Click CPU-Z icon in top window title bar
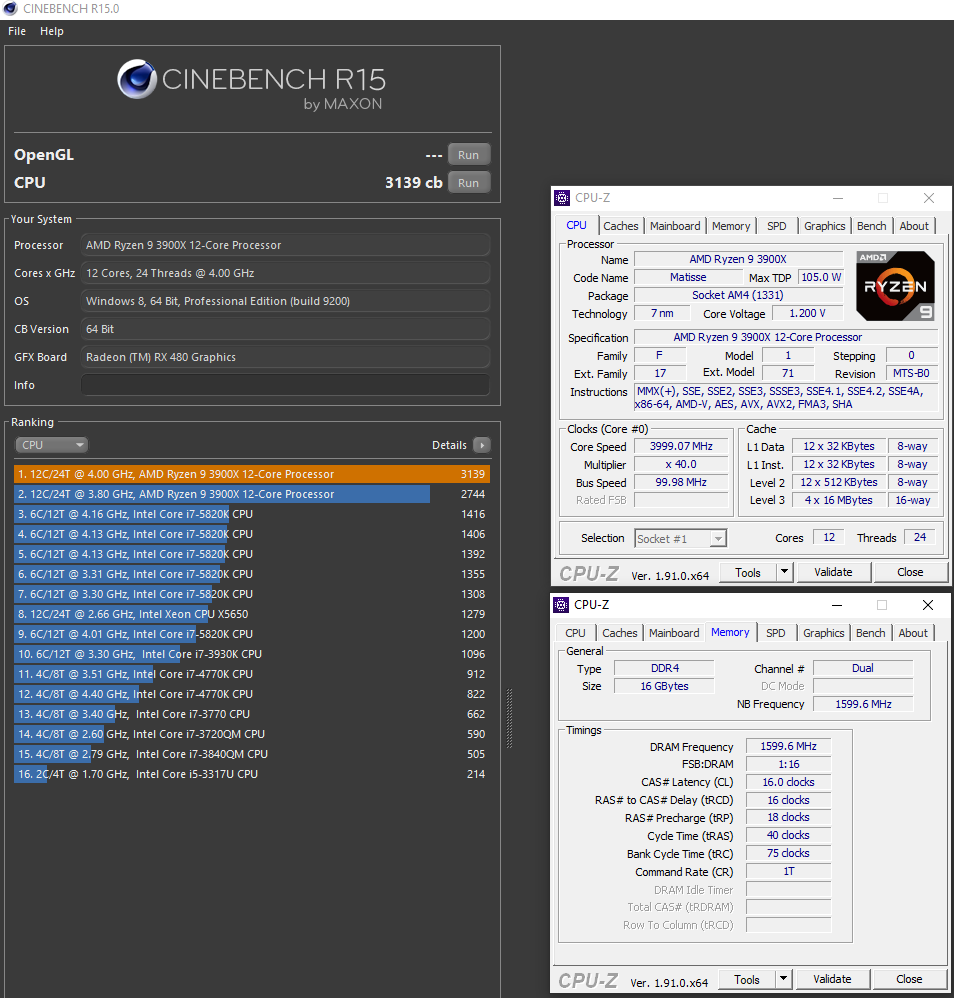The height and width of the screenshot is (998, 954). 562,198
